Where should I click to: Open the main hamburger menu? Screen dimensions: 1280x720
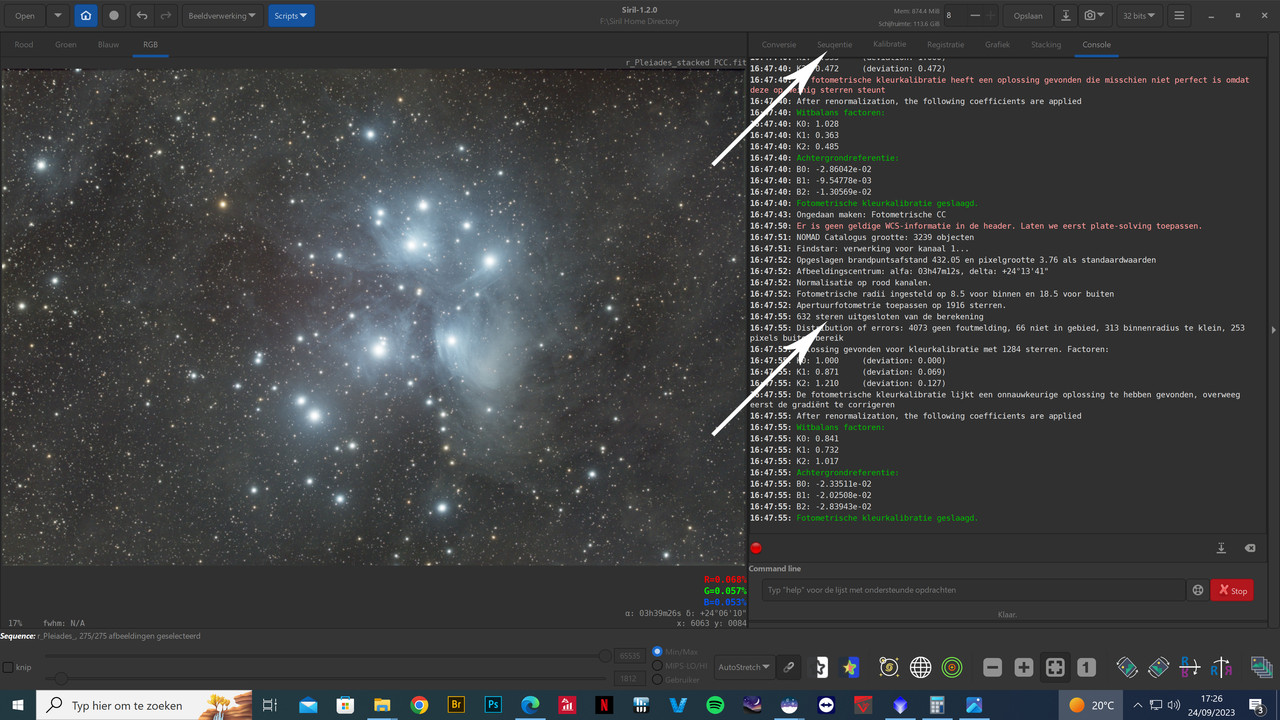coord(1179,16)
